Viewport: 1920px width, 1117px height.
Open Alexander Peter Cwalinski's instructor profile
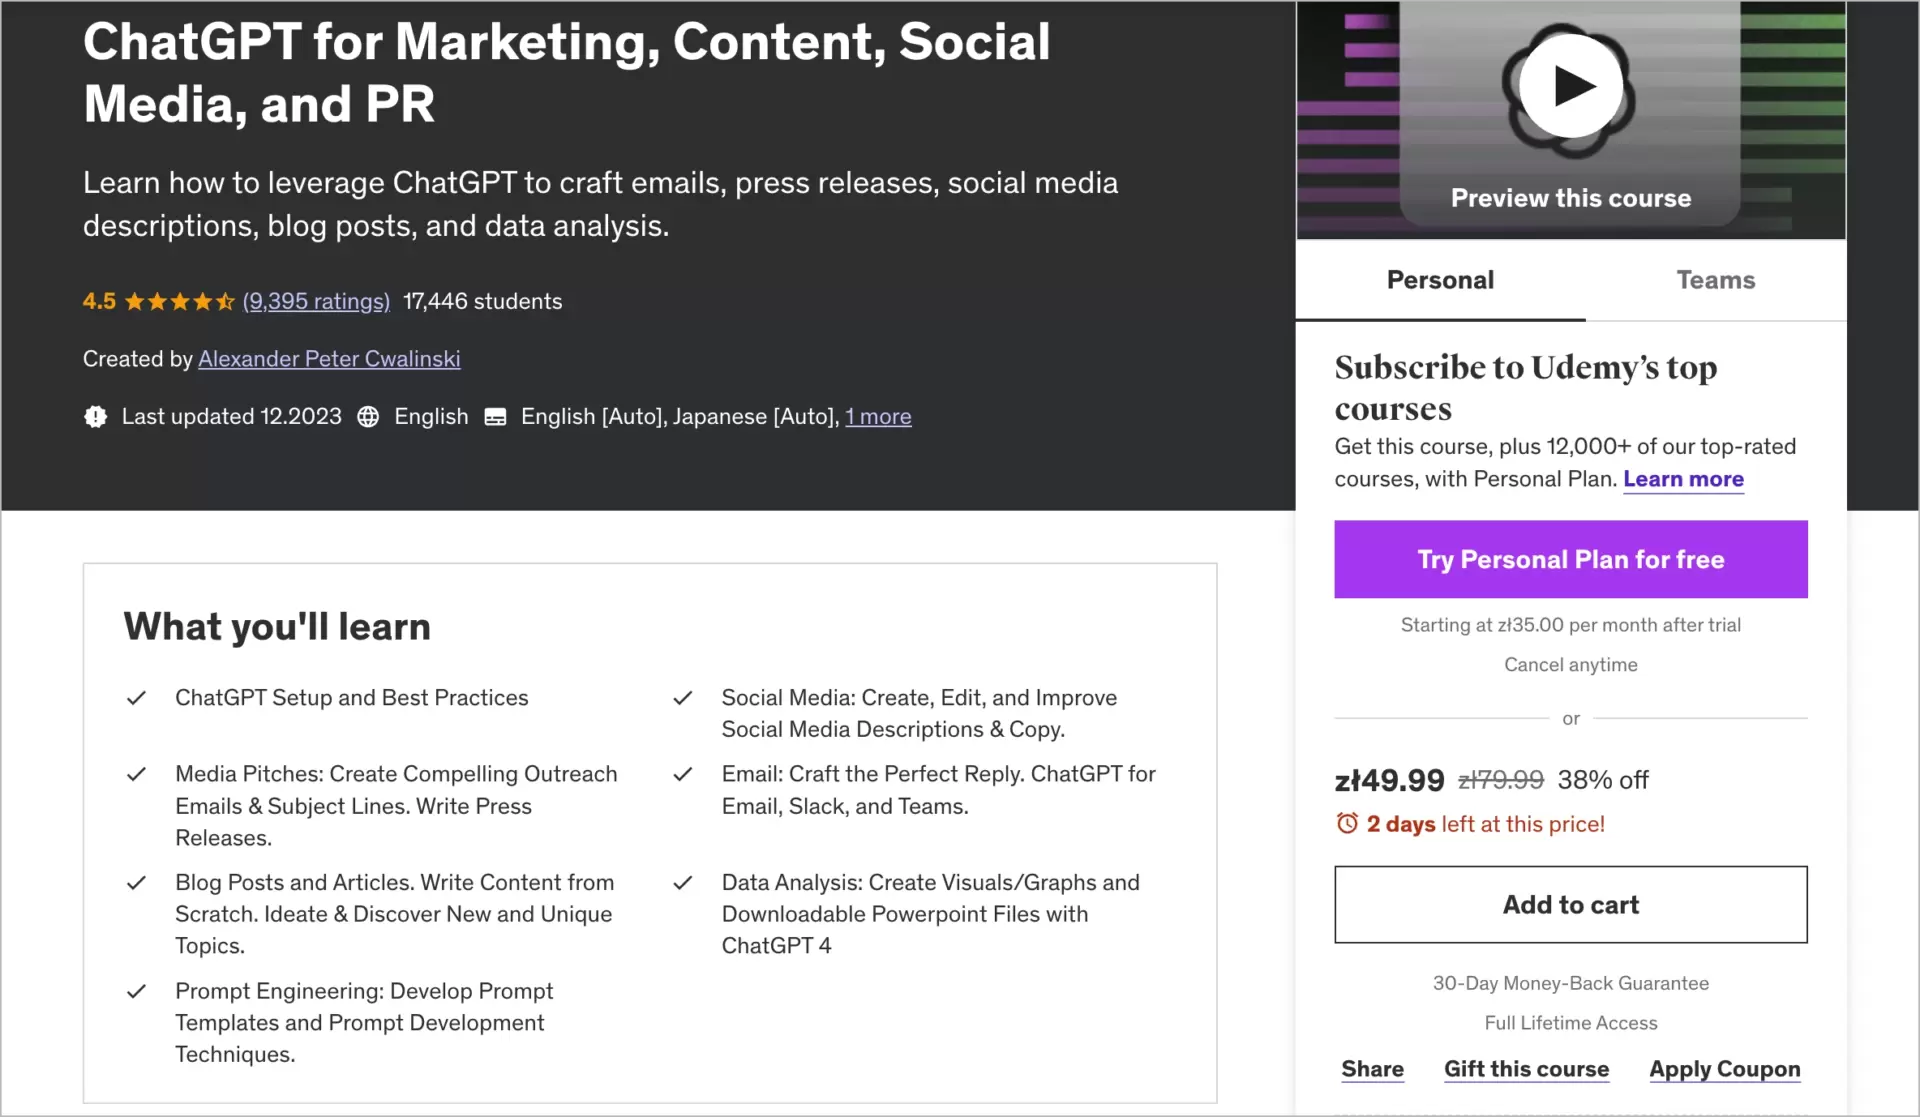pos(329,359)
